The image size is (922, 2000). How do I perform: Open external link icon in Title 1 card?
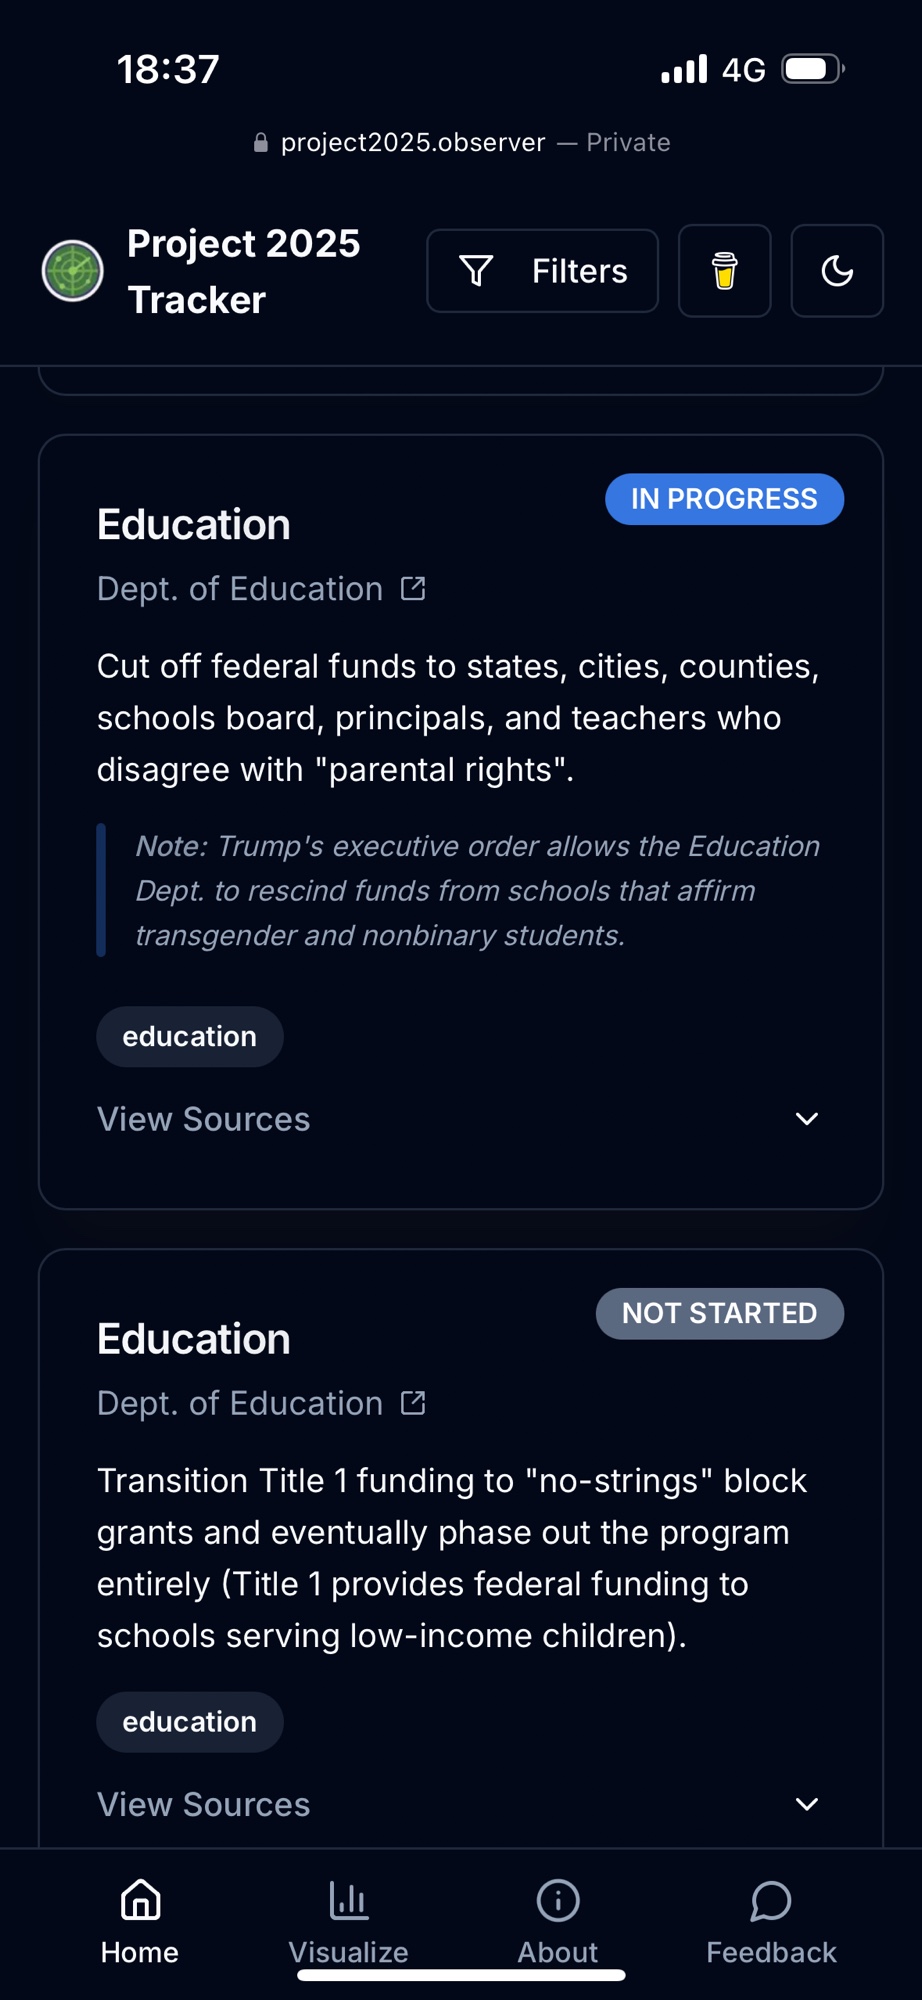click(x=413, y=1403)
